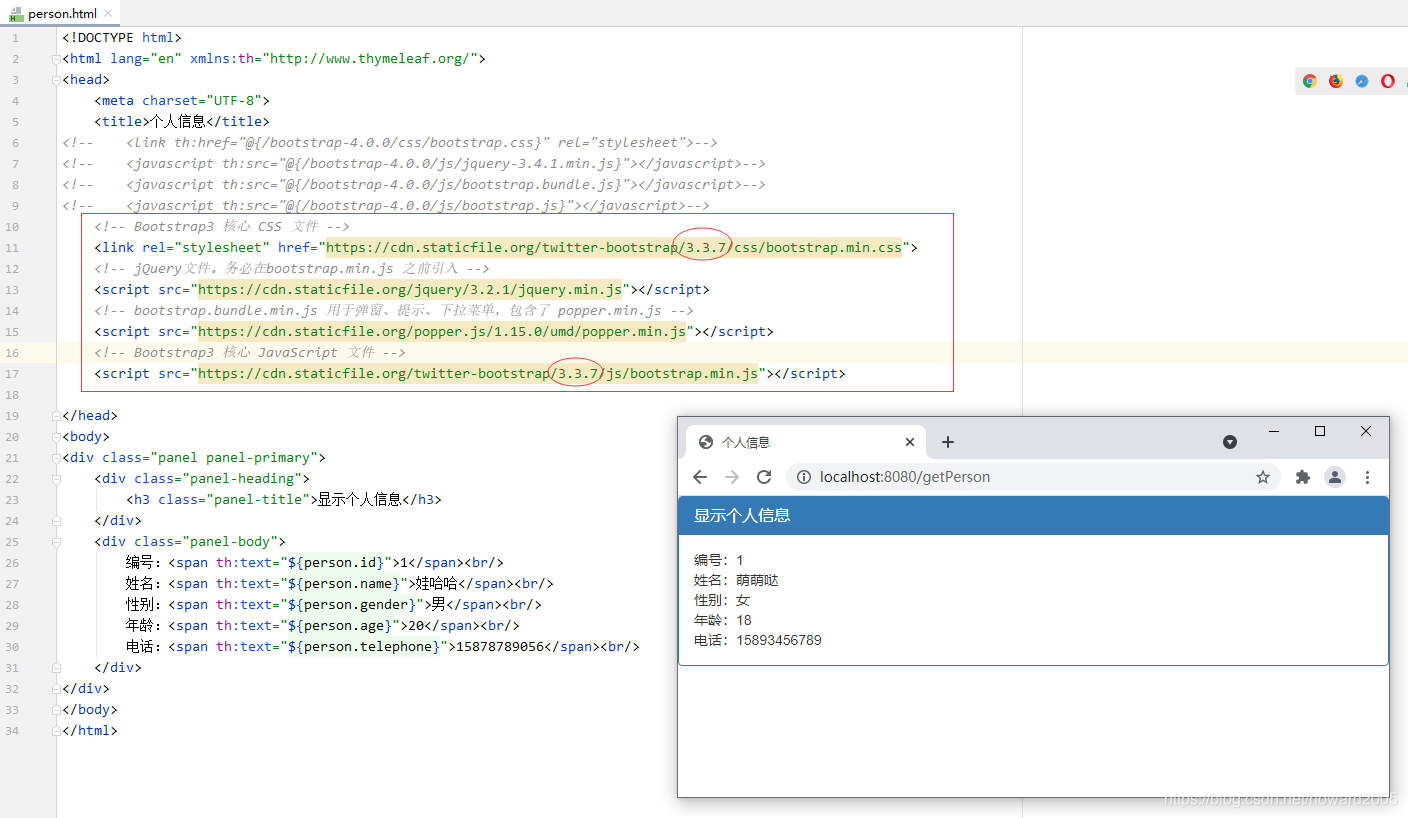Viewport: 1408px width, 818px height.
Task: Select the 个人信息 browser tab
Action: click(806, 442)
